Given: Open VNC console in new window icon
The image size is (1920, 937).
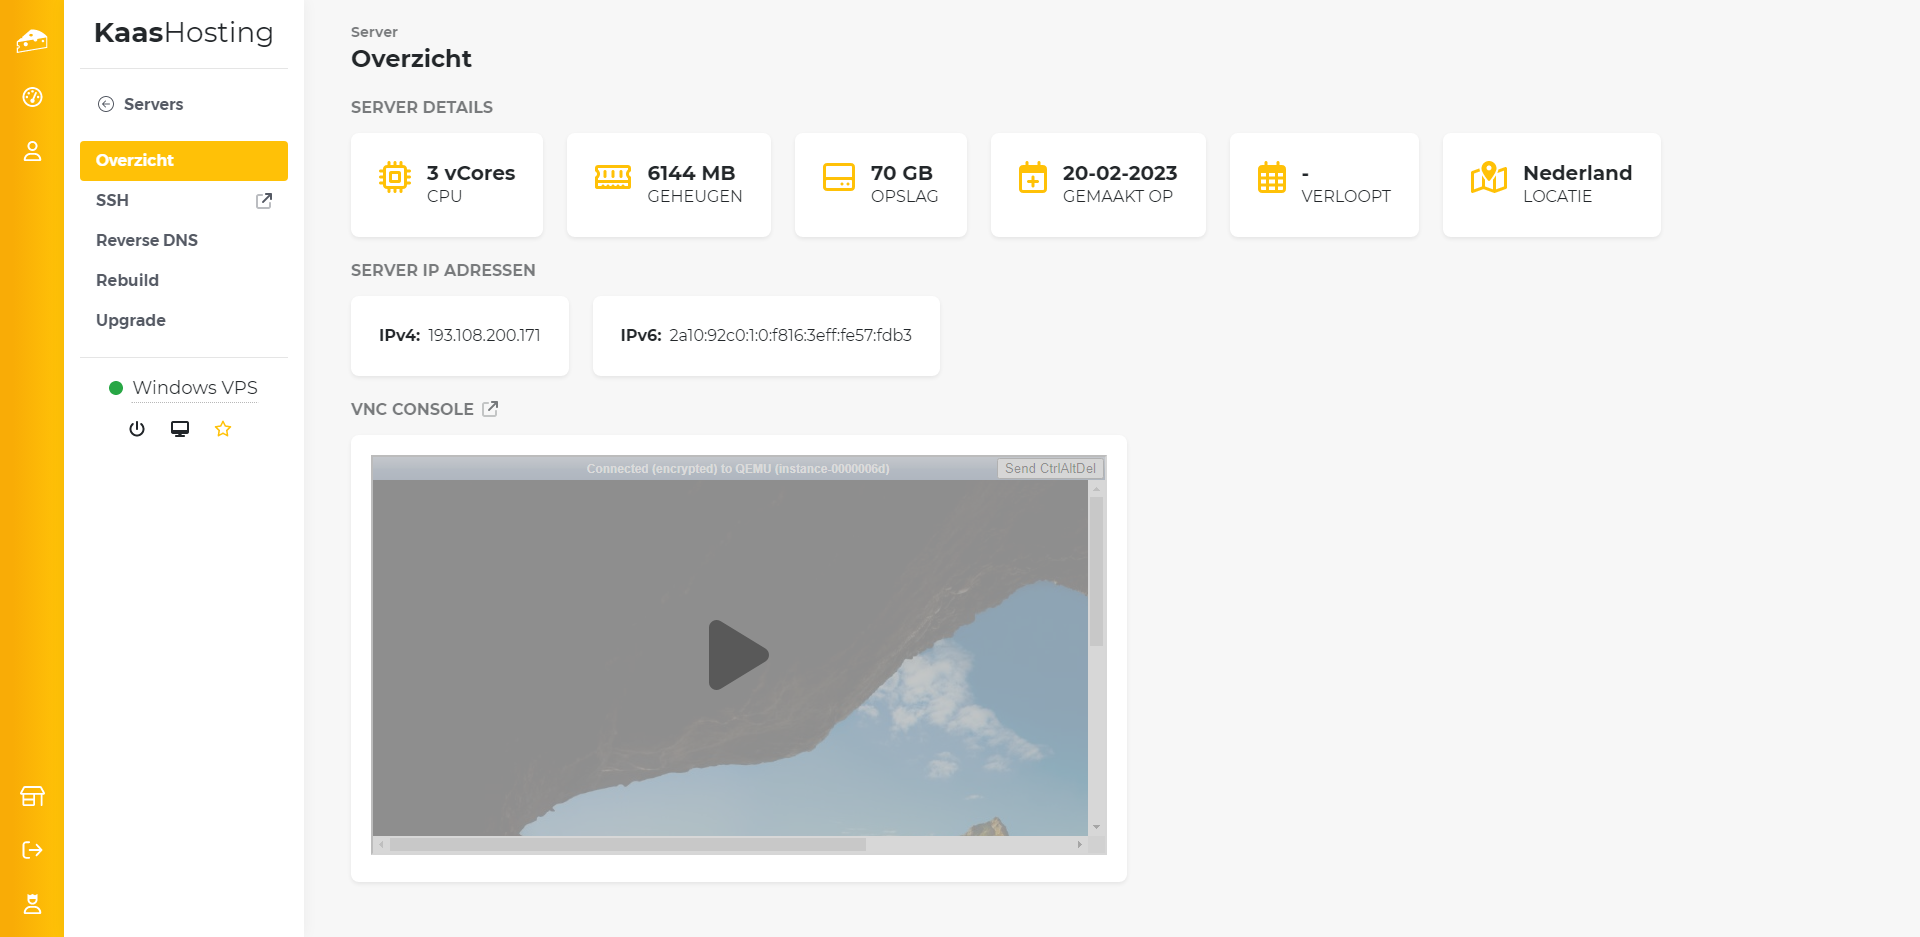Looking at the screenshot, I should [490, 409].
